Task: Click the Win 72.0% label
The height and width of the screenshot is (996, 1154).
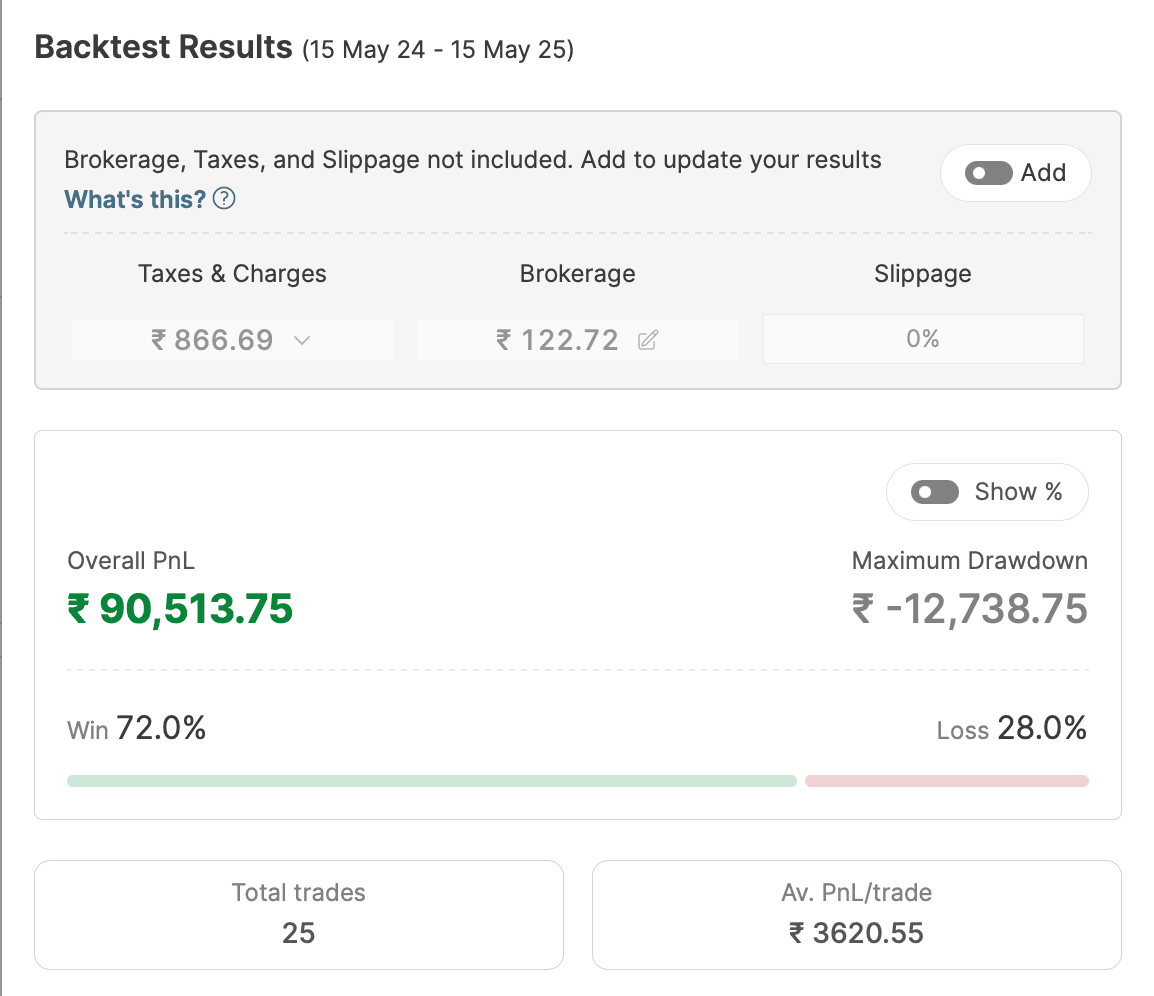Action: click(137, 729)
